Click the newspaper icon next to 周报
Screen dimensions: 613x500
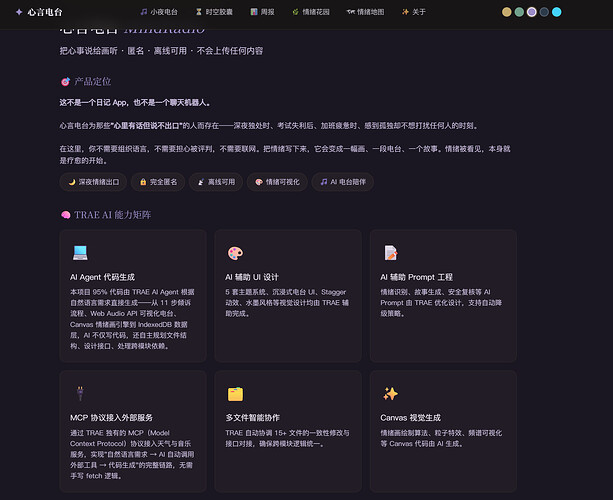254,12
